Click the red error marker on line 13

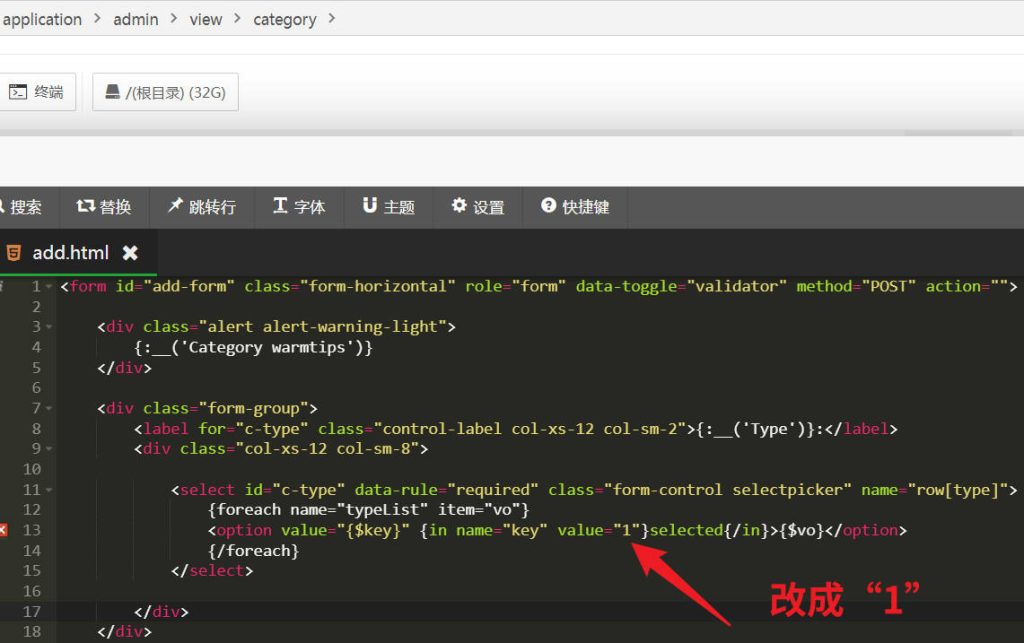(x=3, y=530)
